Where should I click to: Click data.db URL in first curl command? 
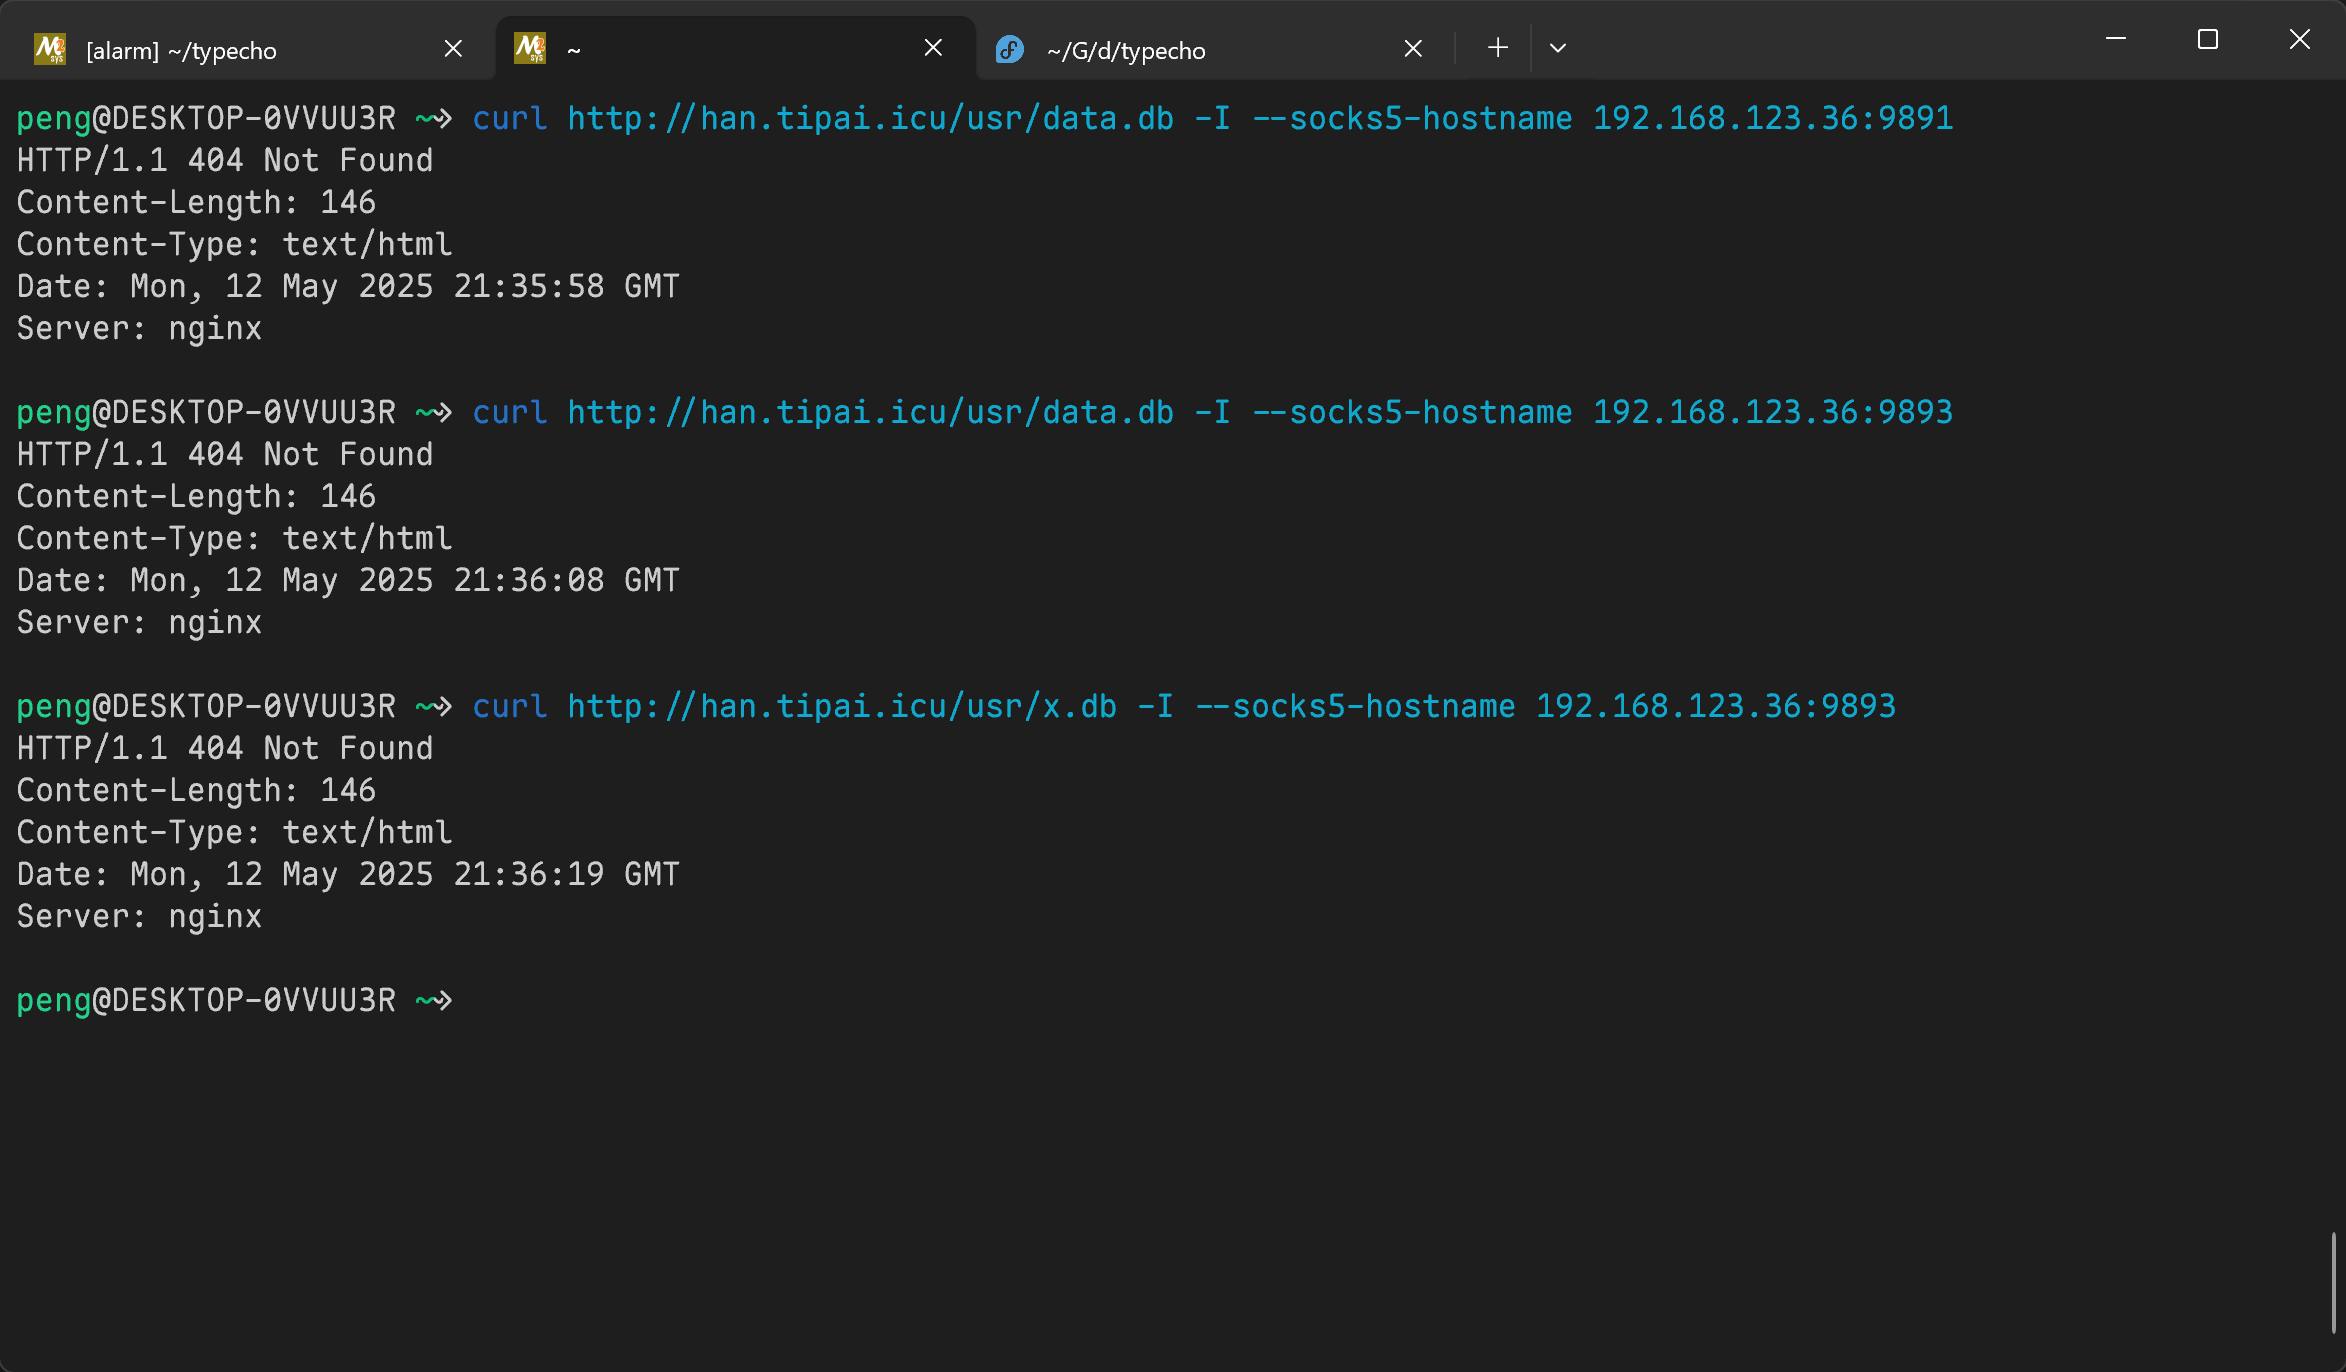coord(870,118)
